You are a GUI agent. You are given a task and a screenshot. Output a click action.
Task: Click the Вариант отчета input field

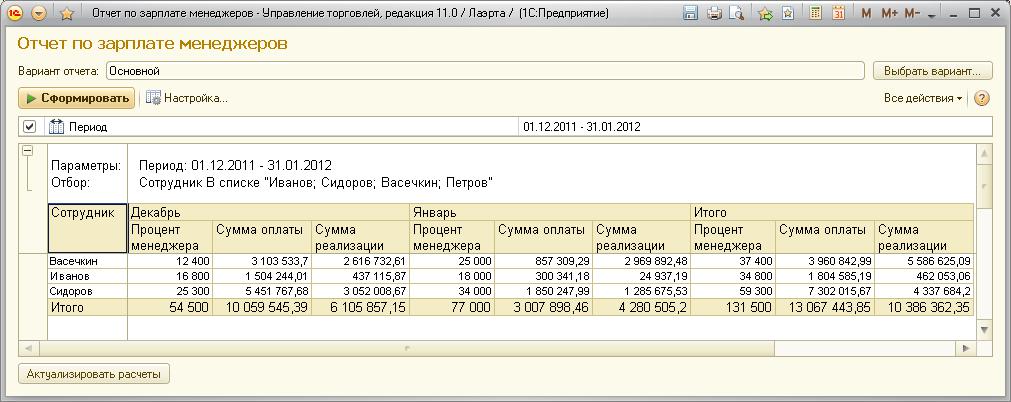tap(485, 71)
